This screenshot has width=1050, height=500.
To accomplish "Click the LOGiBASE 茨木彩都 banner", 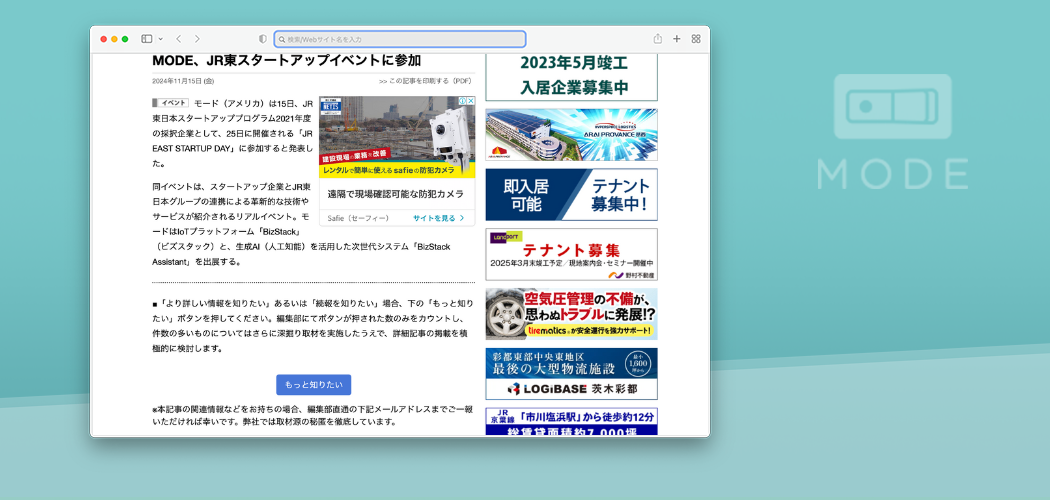I will click(571, 373).
